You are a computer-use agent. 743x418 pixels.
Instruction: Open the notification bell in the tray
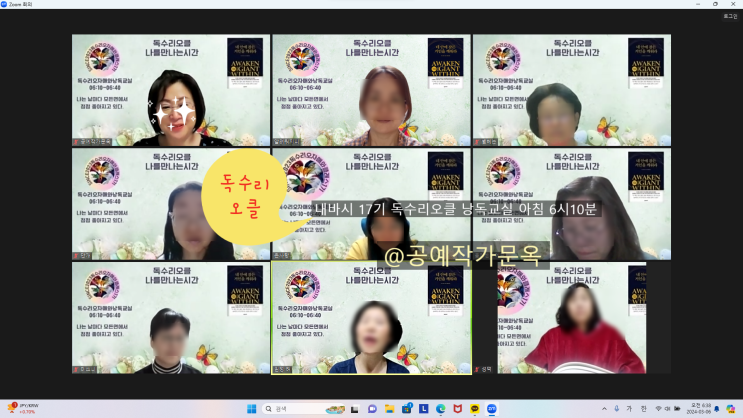click(x=717, y=409)
